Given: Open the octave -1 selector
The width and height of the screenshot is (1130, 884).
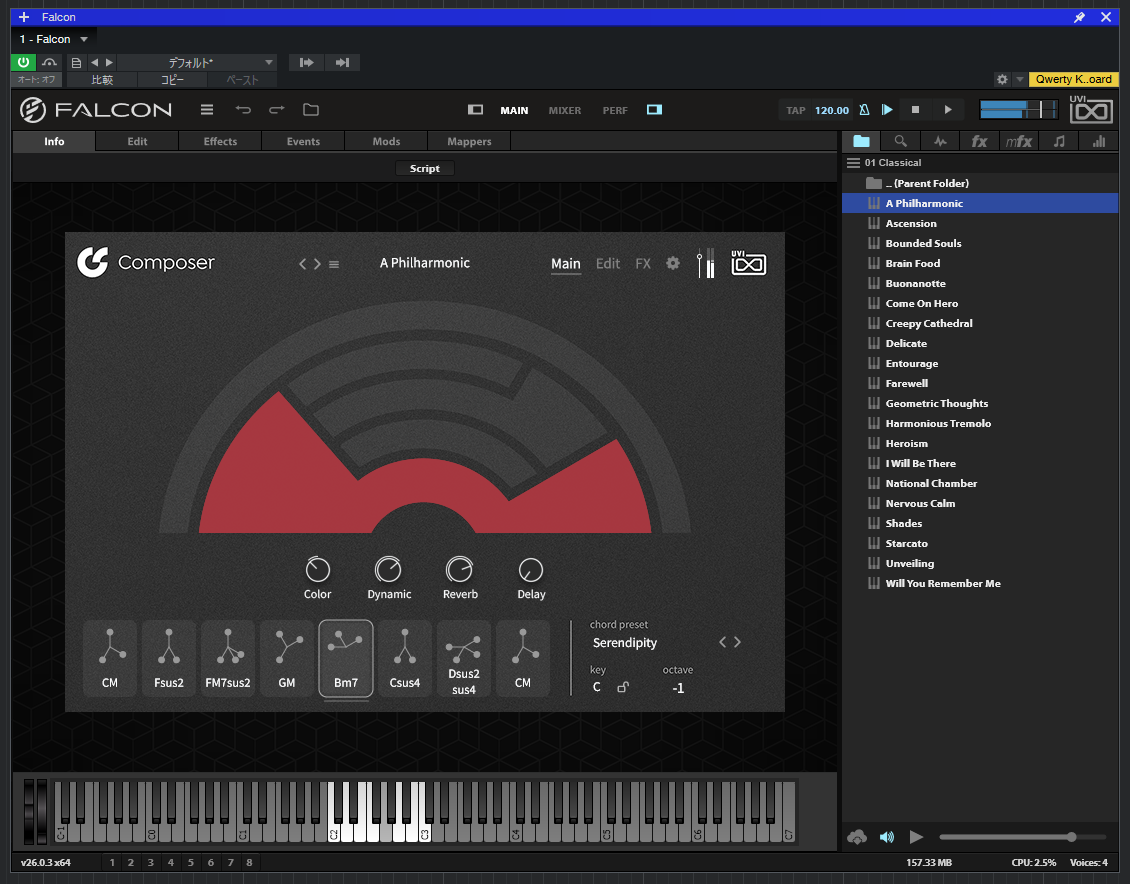Looking at the screenshot, I should [x=678, y=688].
